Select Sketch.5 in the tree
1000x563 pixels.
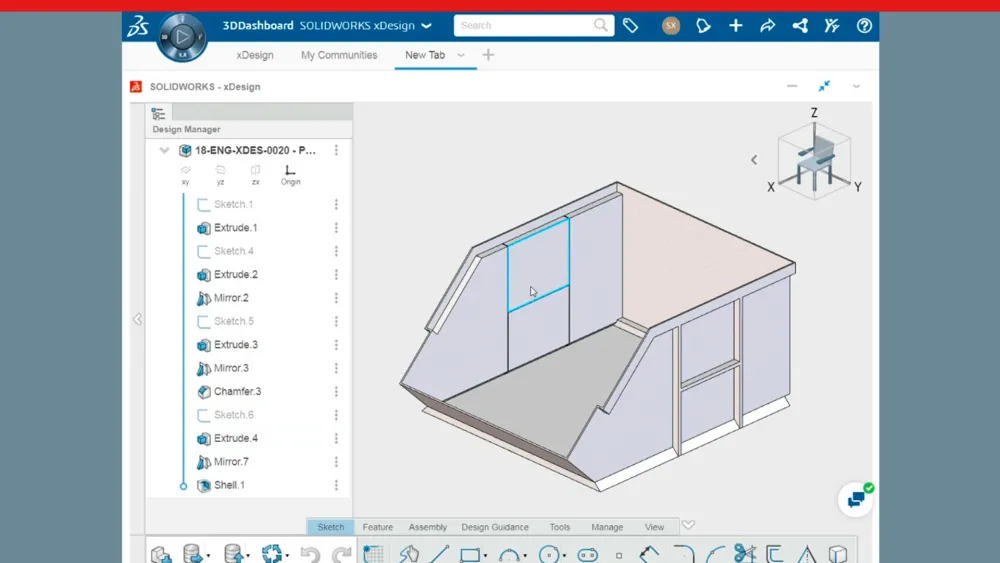click(x=233, y=321)
